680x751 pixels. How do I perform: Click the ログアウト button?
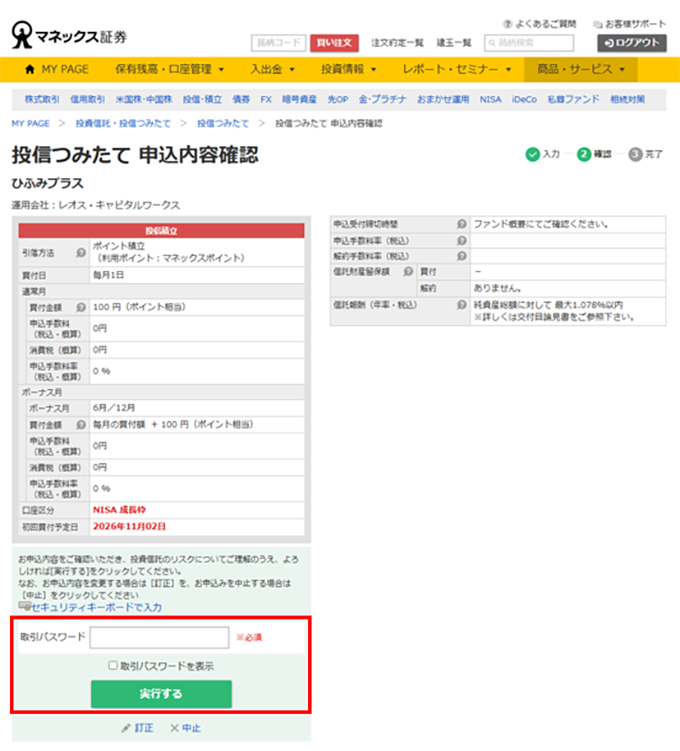click(x=632, y=43)
